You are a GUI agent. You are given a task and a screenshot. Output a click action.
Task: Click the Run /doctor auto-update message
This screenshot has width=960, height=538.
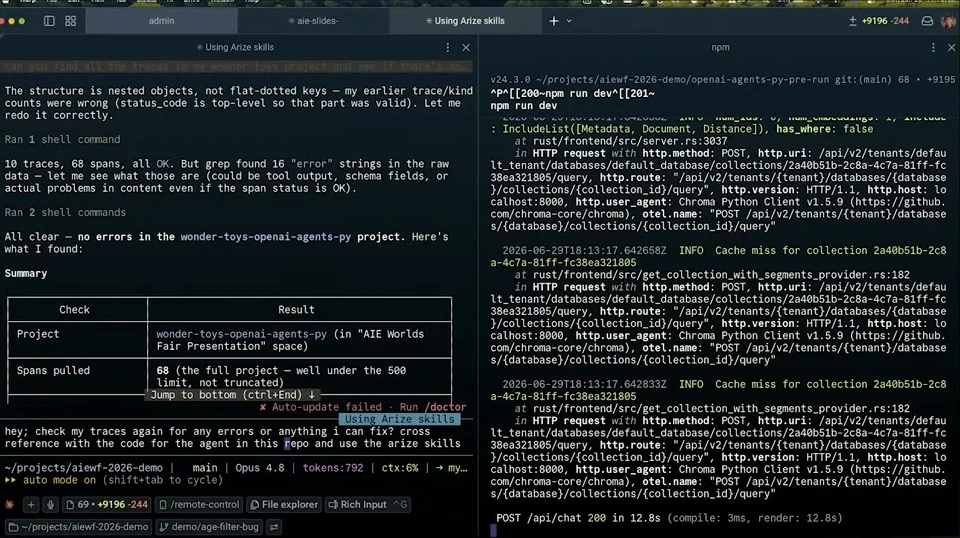coord(363,407)
